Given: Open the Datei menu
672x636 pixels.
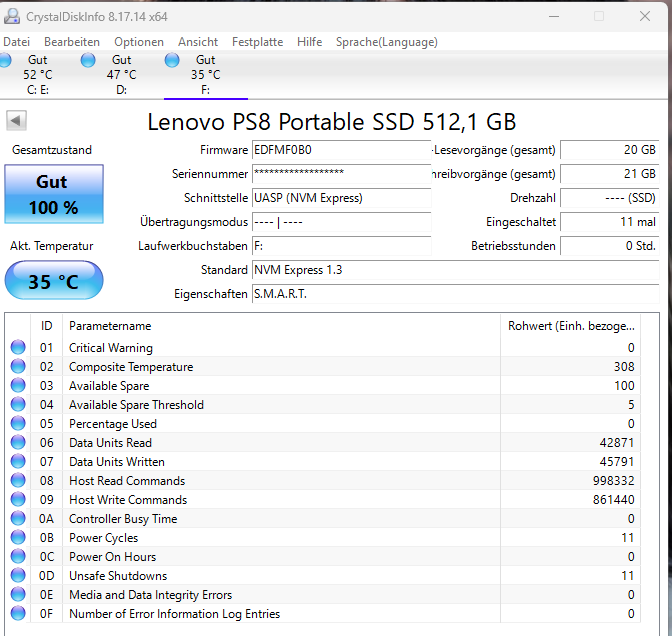Looking at the screenshot, I should (x=16, y=42).
